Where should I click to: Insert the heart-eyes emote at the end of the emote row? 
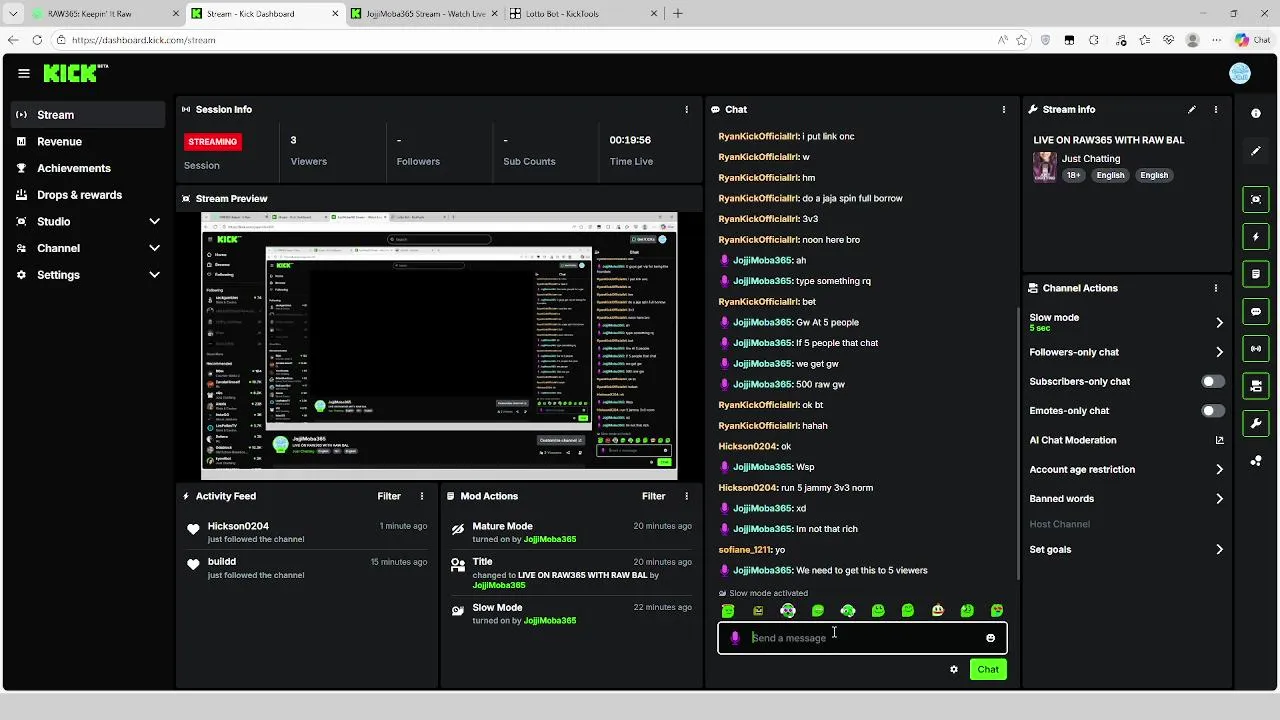tap(997, 611)
